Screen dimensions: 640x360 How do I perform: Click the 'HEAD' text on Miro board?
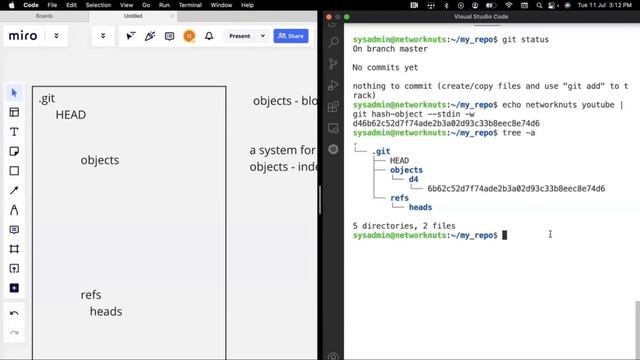pyautogui.click(x=71, y=115)
